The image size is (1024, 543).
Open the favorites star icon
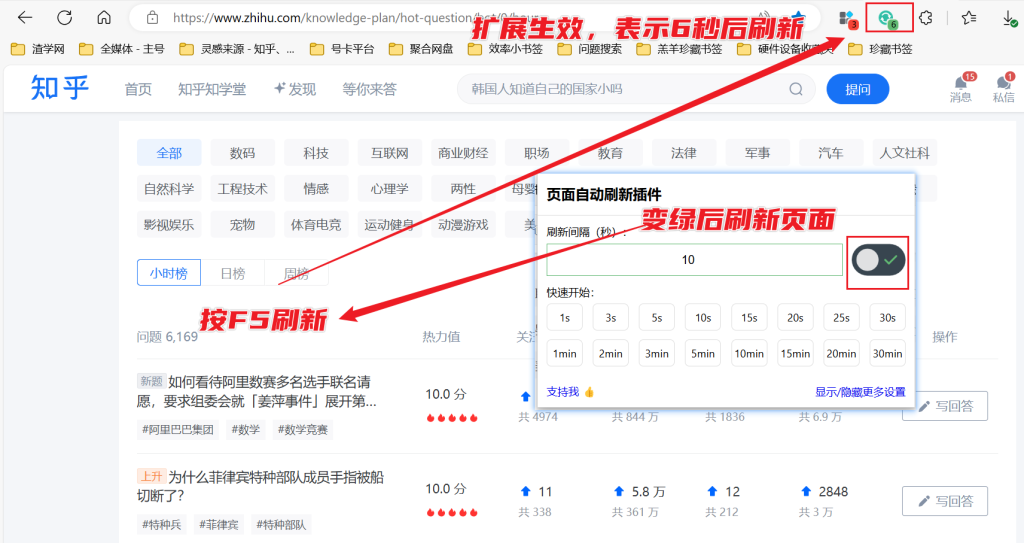click(969, 18)
